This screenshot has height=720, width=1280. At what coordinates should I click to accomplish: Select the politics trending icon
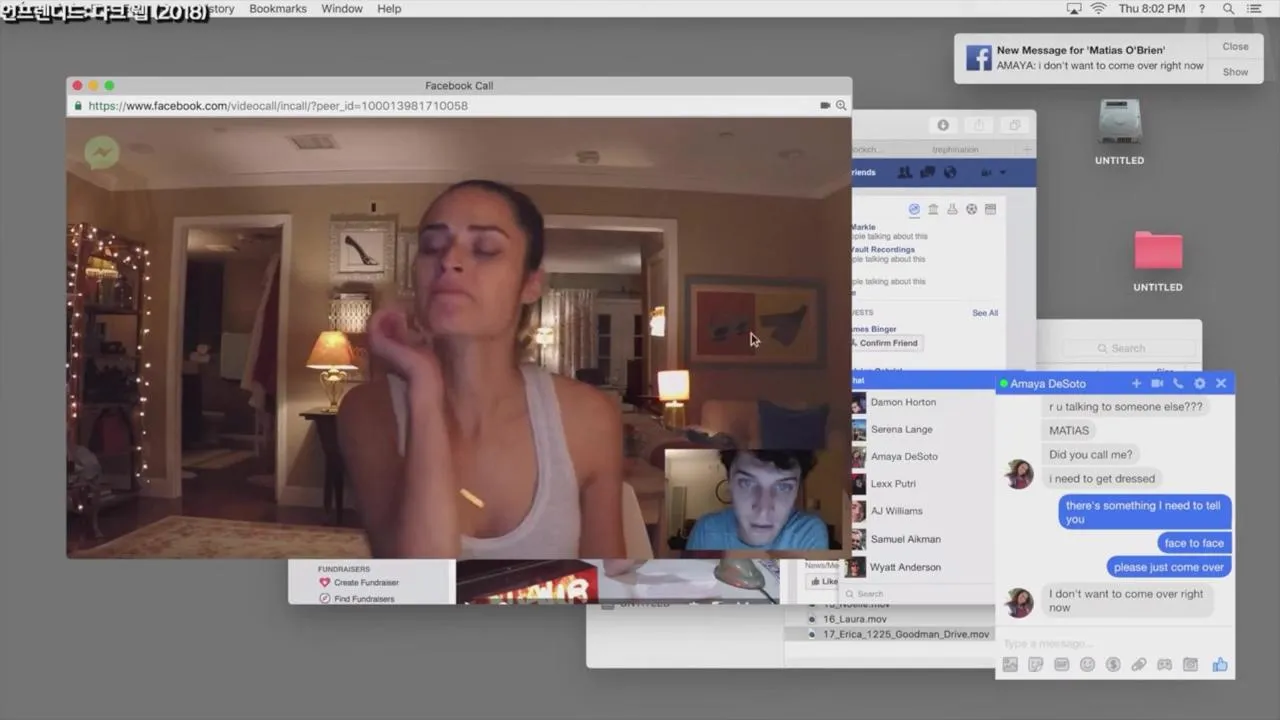coord(933,209)
